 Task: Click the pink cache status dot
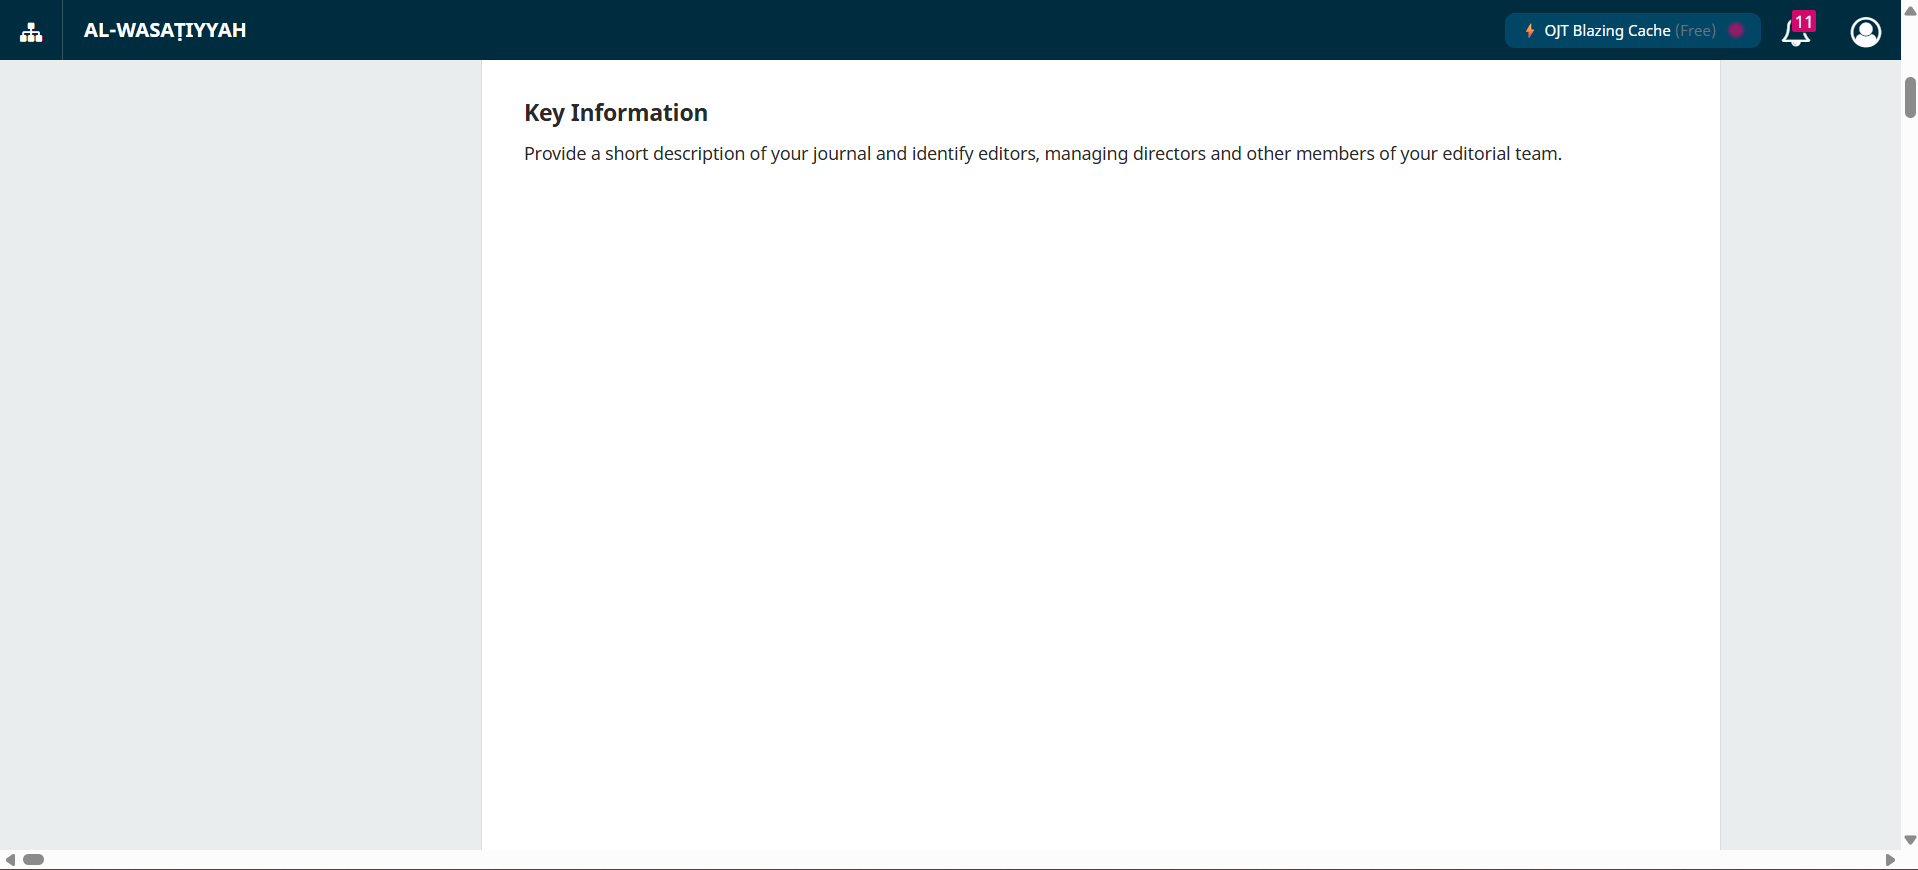[x=1736, y=30]
